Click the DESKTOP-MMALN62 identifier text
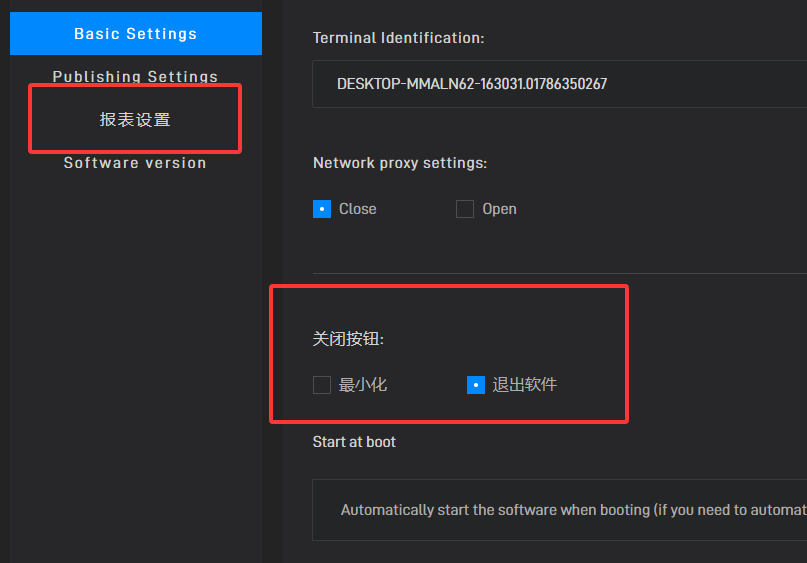The image size is (807, 563). [x=472, y=84]
